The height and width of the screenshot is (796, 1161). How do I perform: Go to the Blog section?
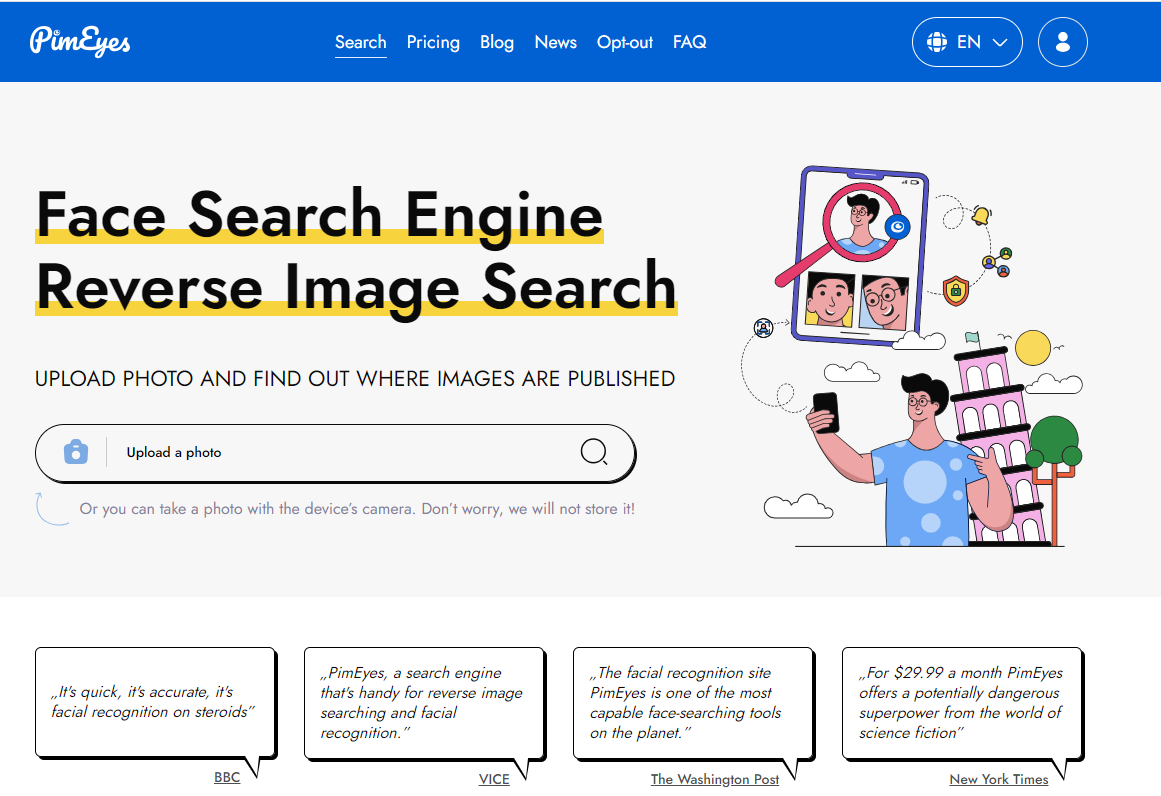pyautogui.click(x=497, y=42)
